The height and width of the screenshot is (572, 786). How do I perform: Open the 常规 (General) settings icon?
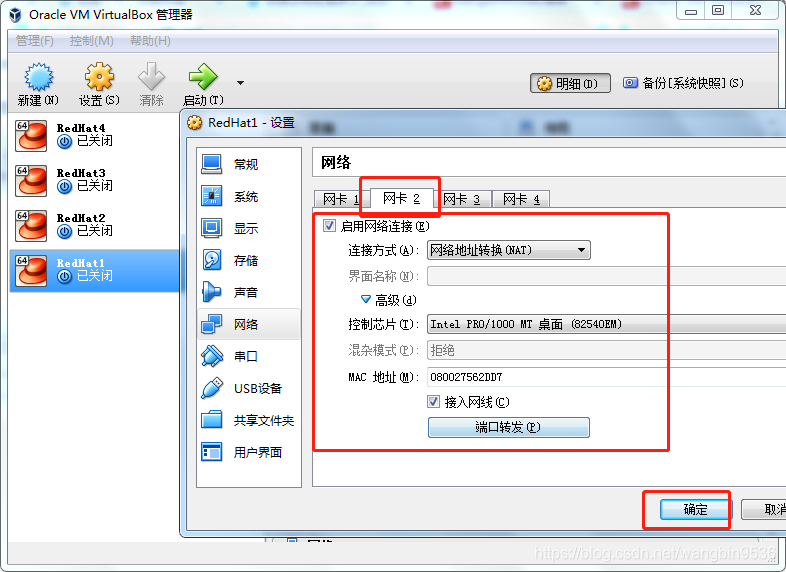point(212,164)
